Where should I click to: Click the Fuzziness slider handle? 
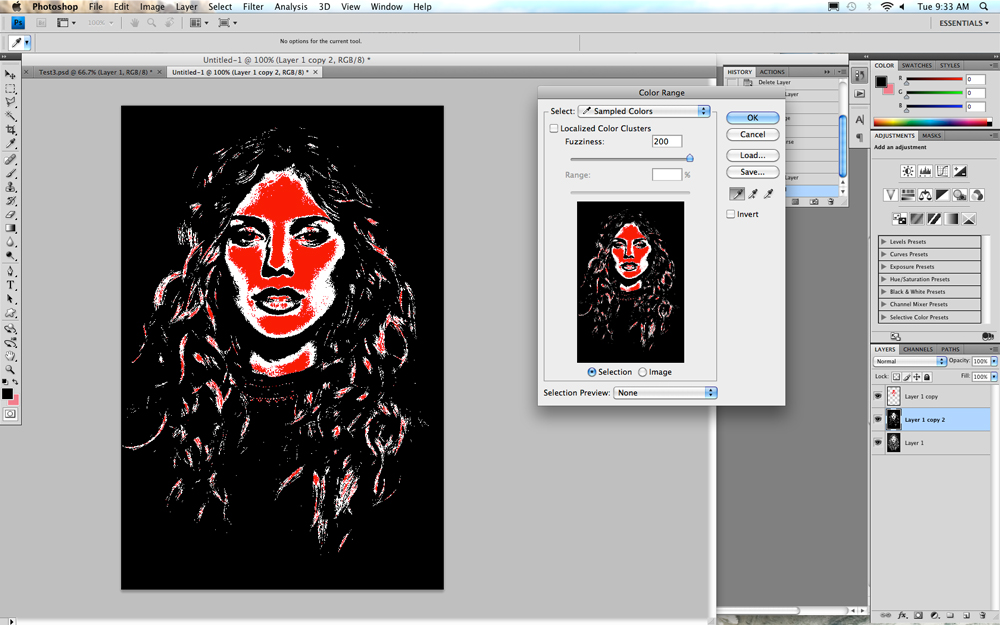point(689,158)
